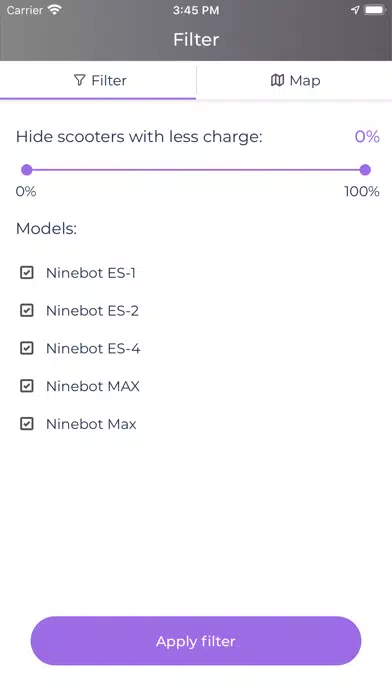Toggle the Ninebot ES-2 checkbox

27,310
